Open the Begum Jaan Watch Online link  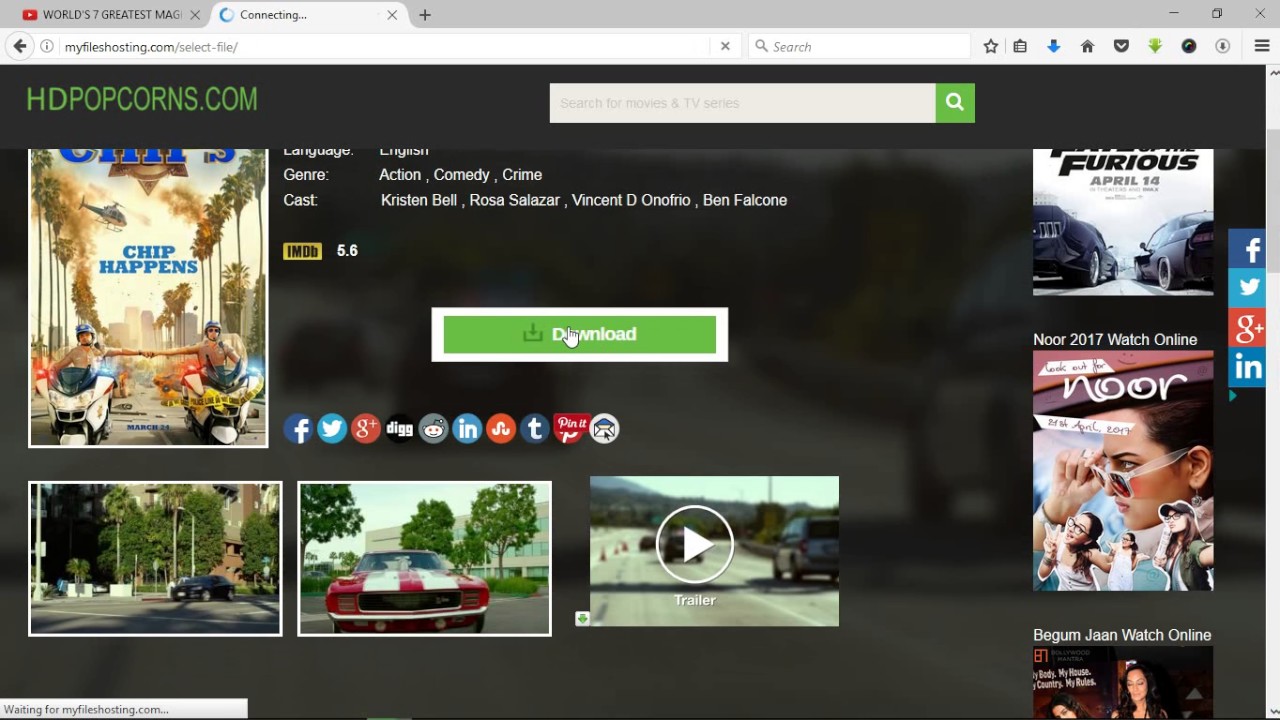[x=1122, y=635]
